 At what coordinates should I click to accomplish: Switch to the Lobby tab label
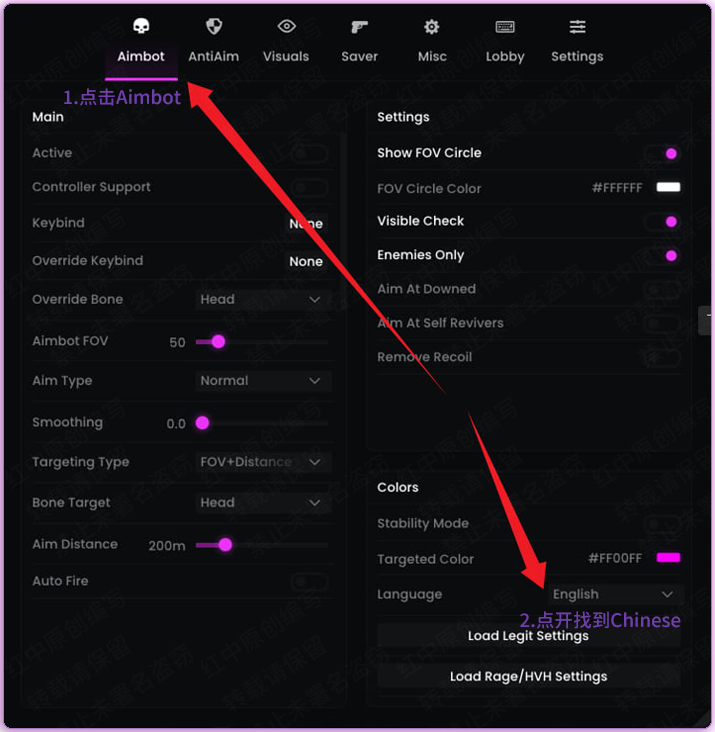click(505, 57)
